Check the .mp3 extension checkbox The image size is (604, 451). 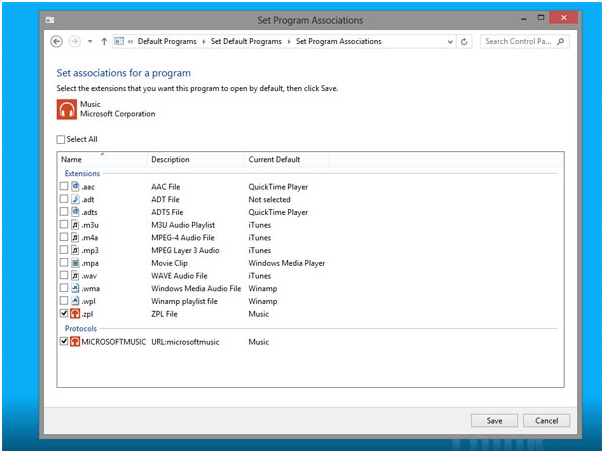pyautogui.click(x=64, y=250)
